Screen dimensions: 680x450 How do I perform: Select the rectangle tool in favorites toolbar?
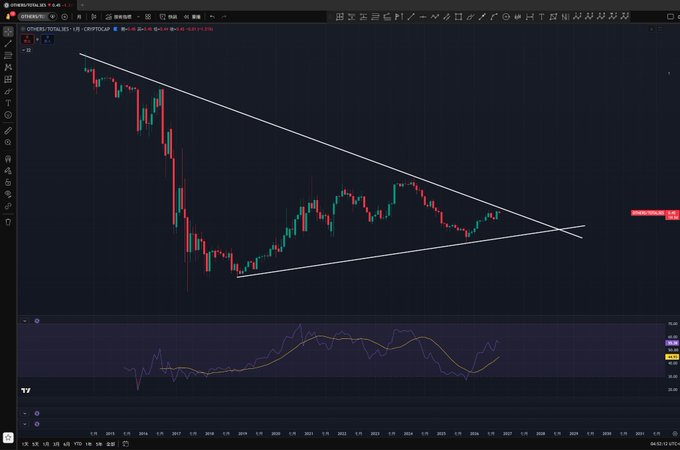pyautogui.click(x=458, y=16)
